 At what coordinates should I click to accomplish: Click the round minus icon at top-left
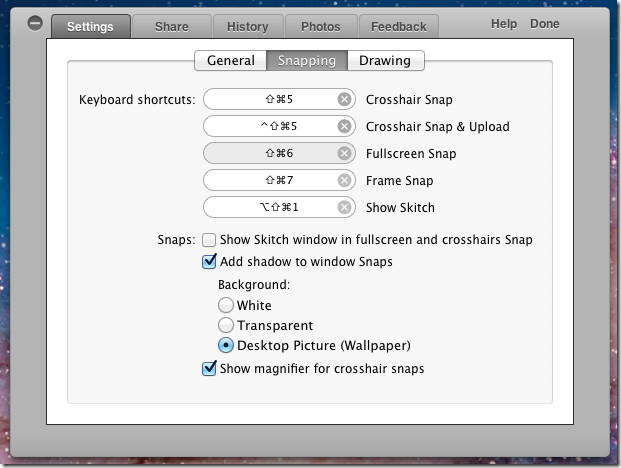(35, 23)
